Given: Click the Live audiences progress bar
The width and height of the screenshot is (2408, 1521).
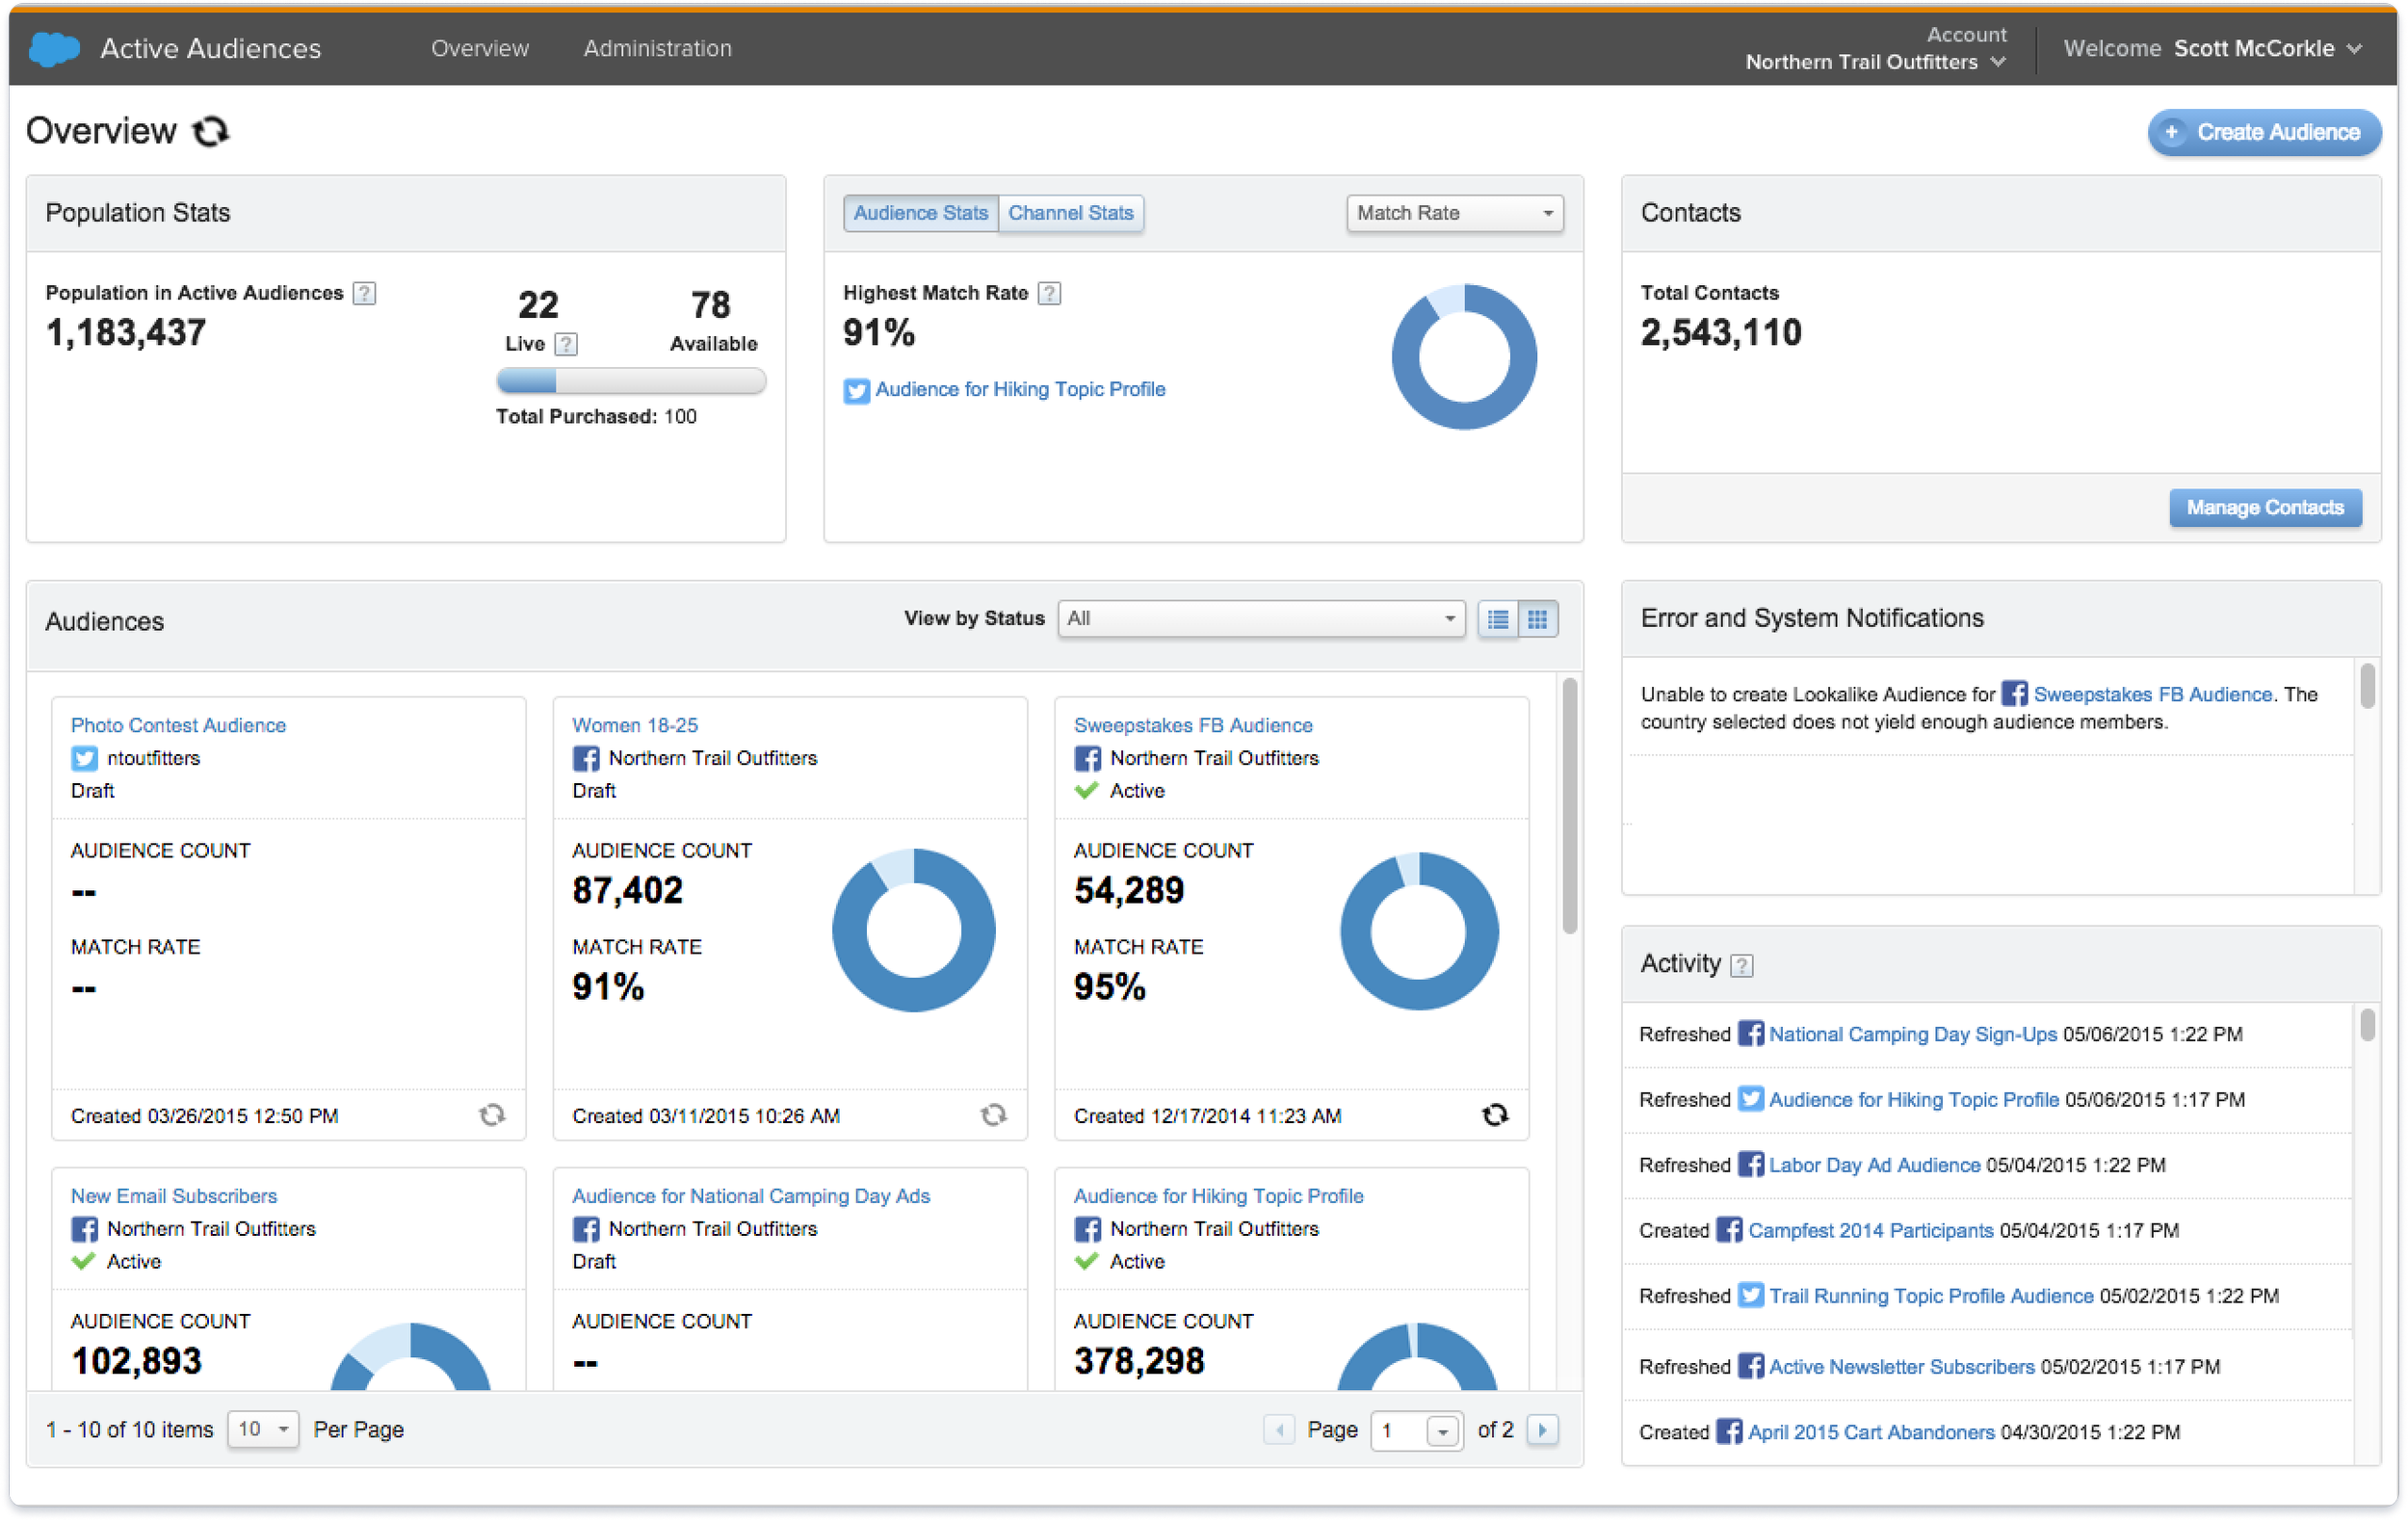Looking at the screenshot, I should pyautogui.click(x=631, y=381).
